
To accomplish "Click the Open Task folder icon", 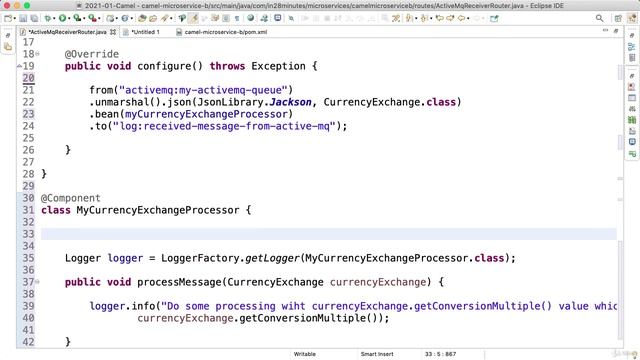I will (x=153, y=18).
